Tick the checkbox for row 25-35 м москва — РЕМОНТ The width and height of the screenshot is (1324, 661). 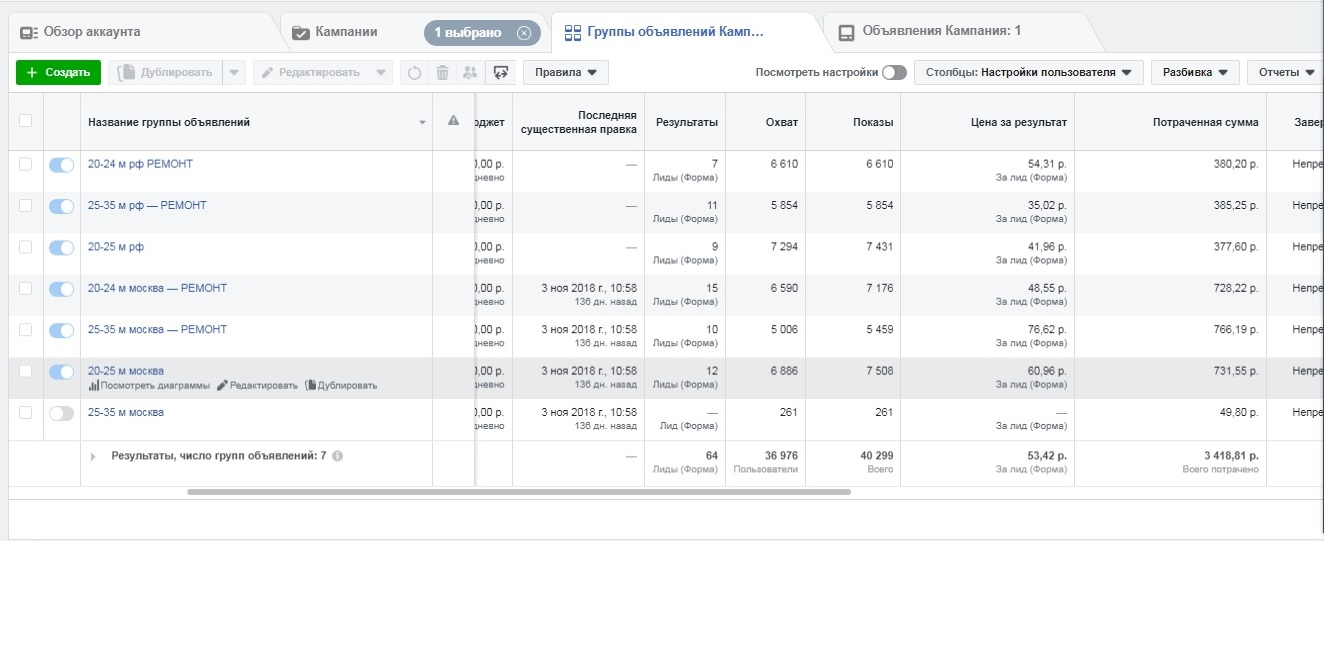(25, 329)
